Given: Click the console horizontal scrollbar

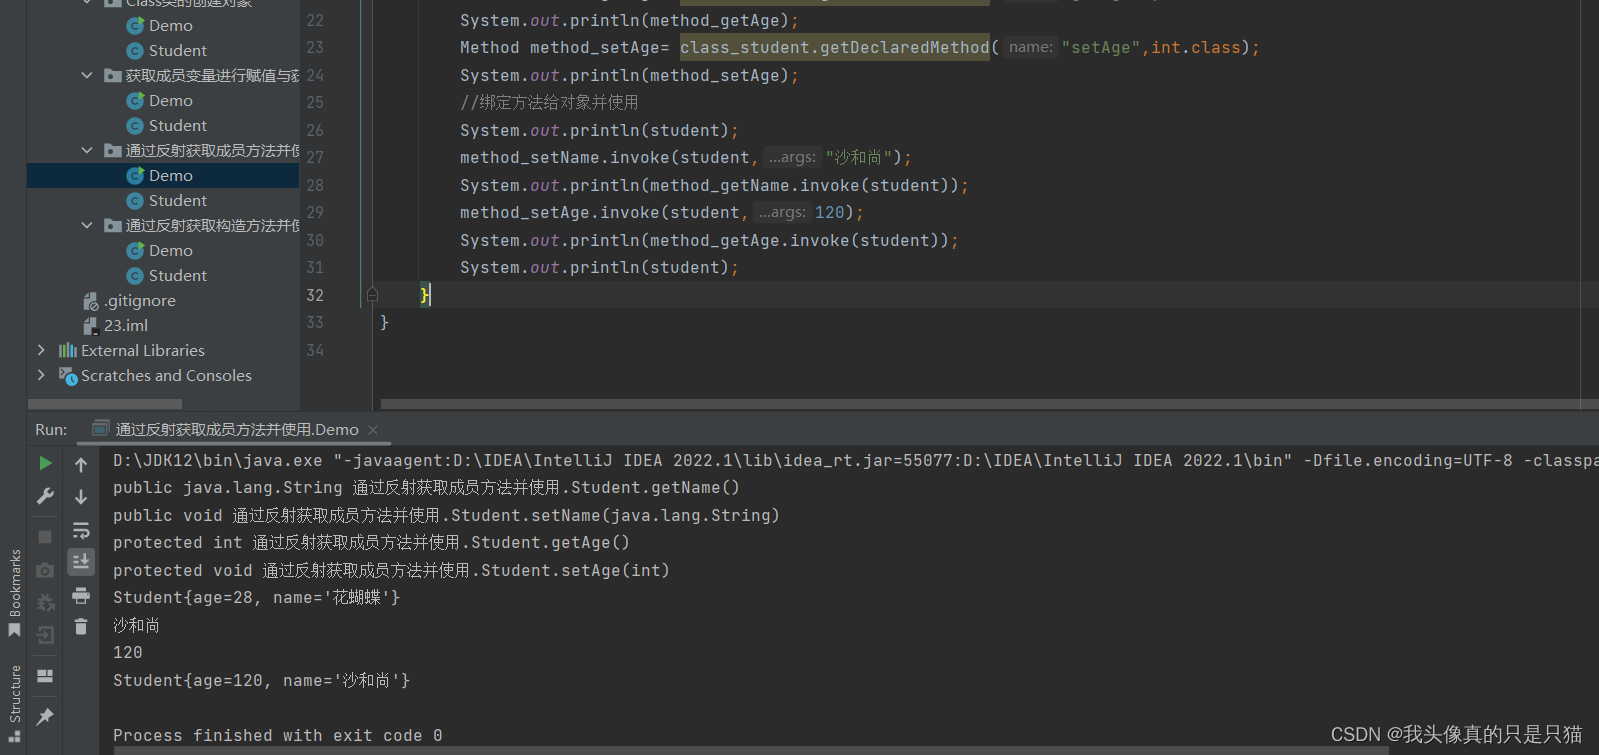Looking at the screenshot, I should coord(750,750).
